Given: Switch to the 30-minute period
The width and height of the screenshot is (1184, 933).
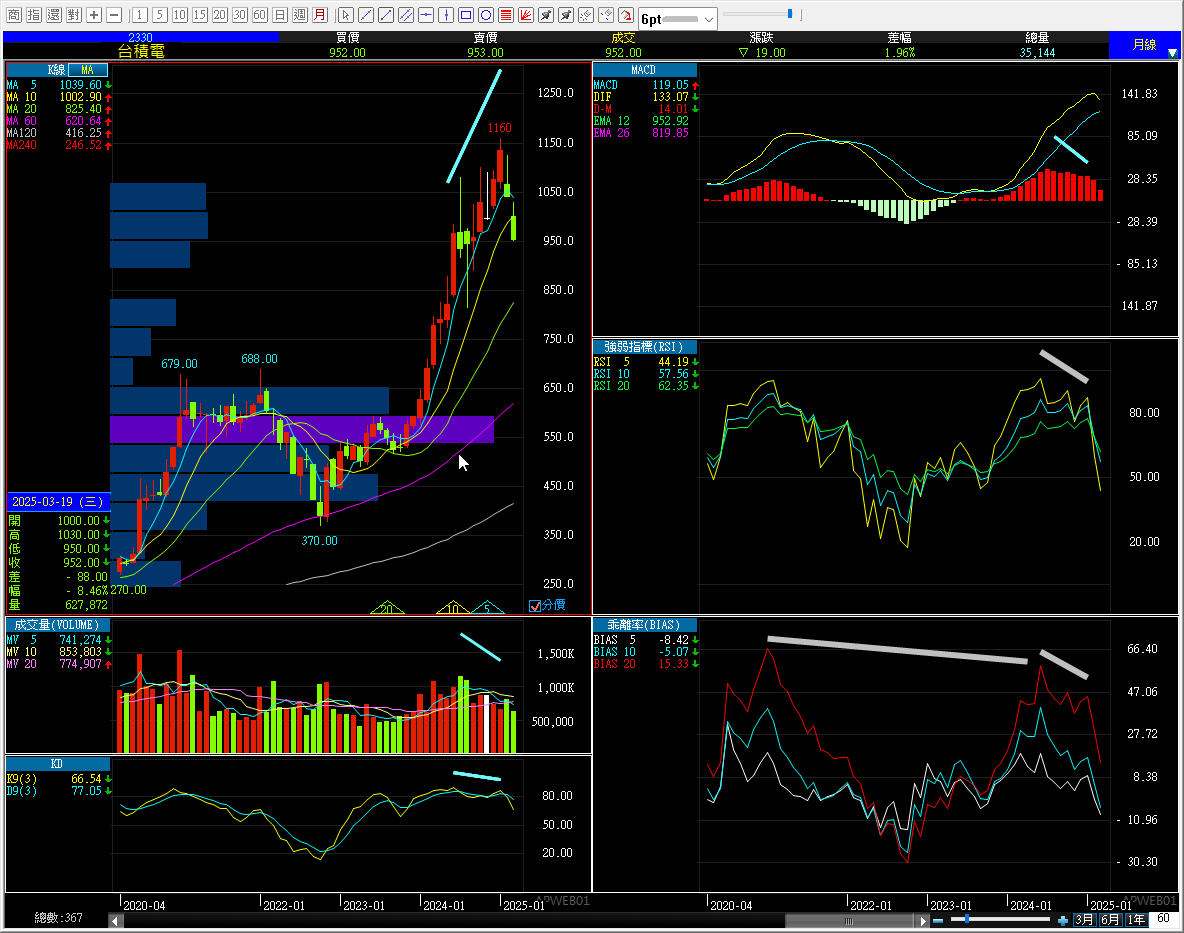Looking at the screenshot, I should 240,14.
